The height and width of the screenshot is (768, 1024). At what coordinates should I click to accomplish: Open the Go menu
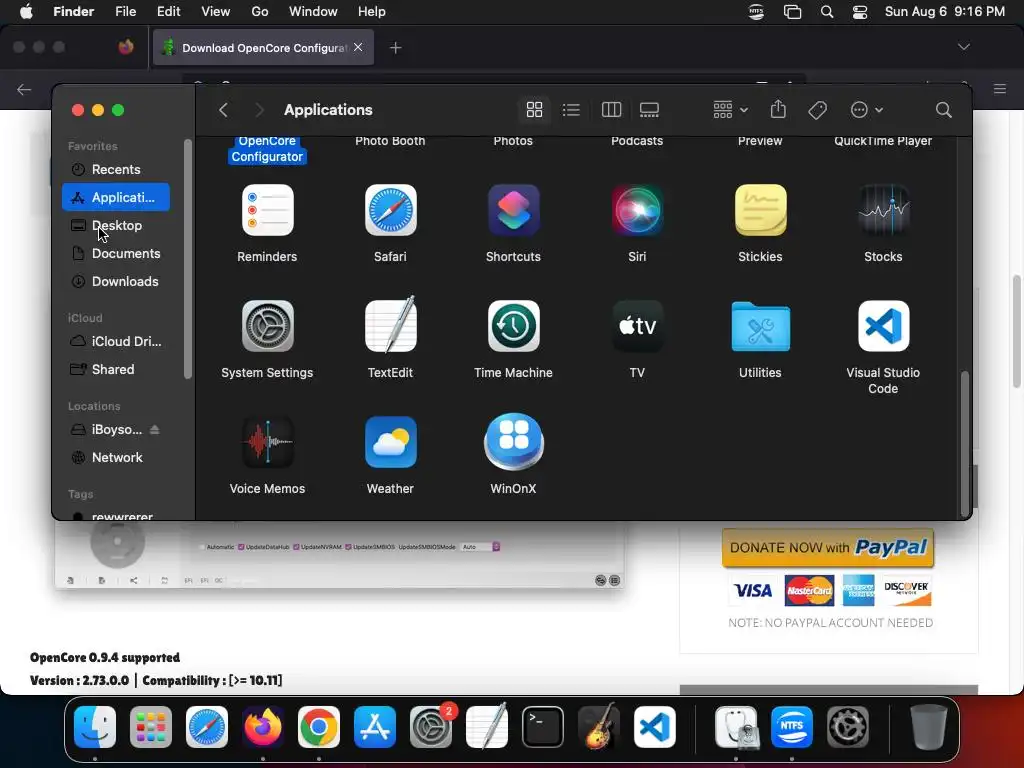click(x=260, y=11)
